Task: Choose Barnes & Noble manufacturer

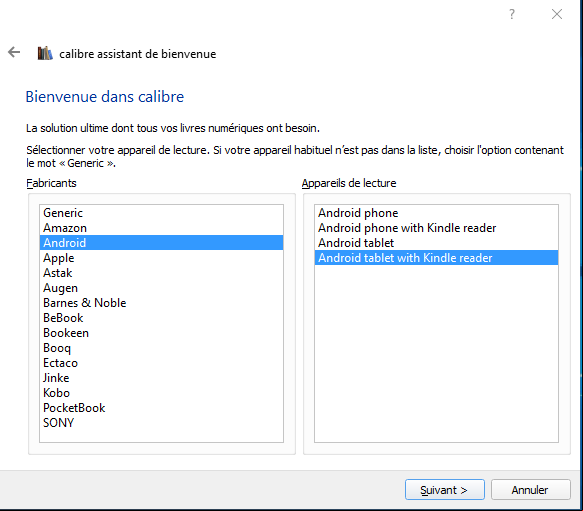Action: (161, 303)
